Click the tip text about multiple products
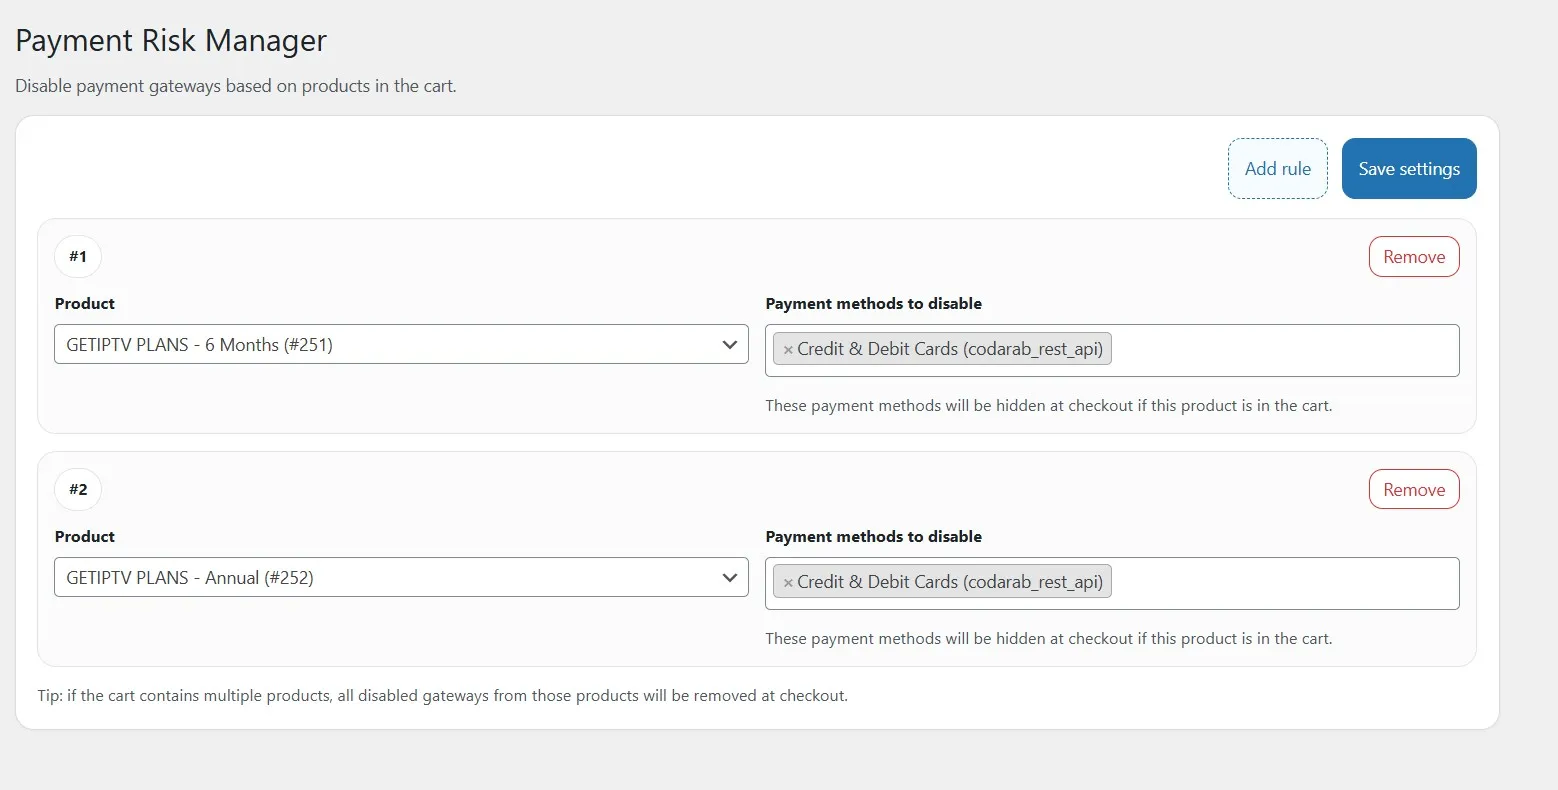1558x790 pixels. click(x=442, y=696)
